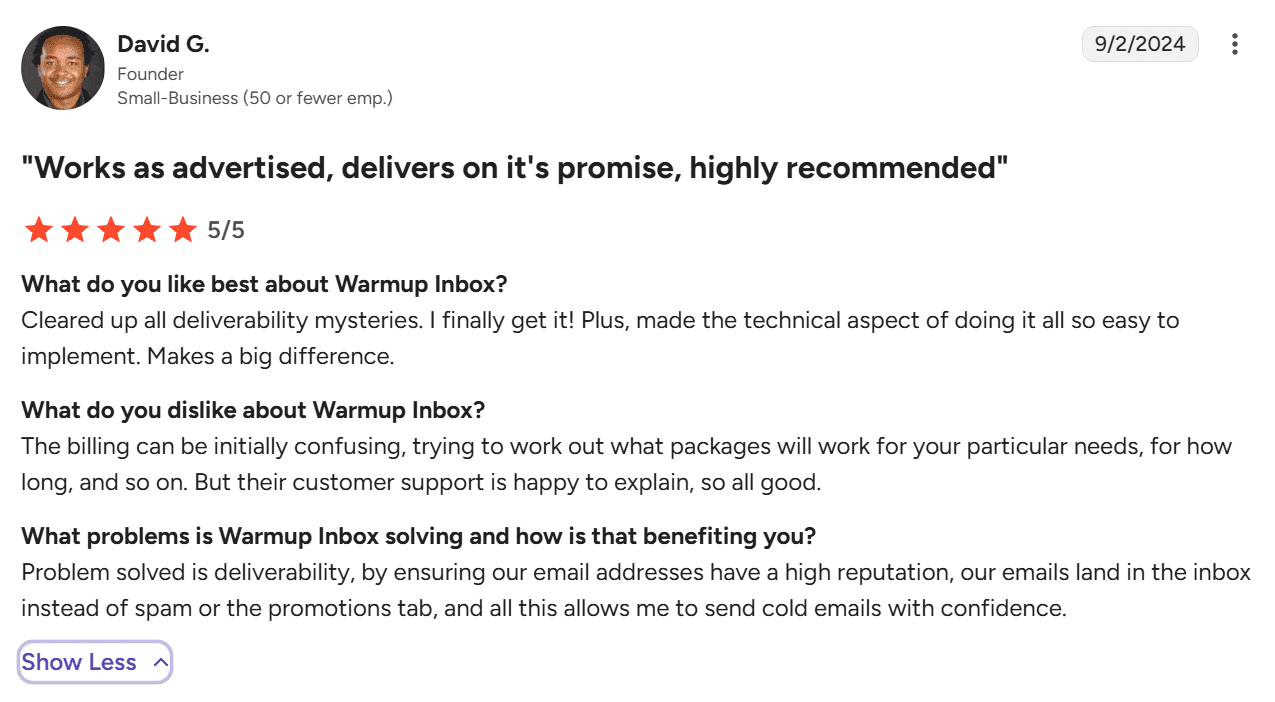Open reviewer name David G.
The width and height of the screenshot is (1275, 702).
coord(163,44)
